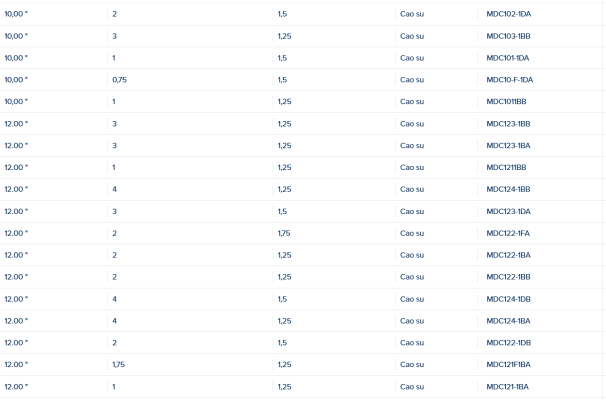Click the MDC124-1DB row entry
Screen dimensions: 606x400
508,299
